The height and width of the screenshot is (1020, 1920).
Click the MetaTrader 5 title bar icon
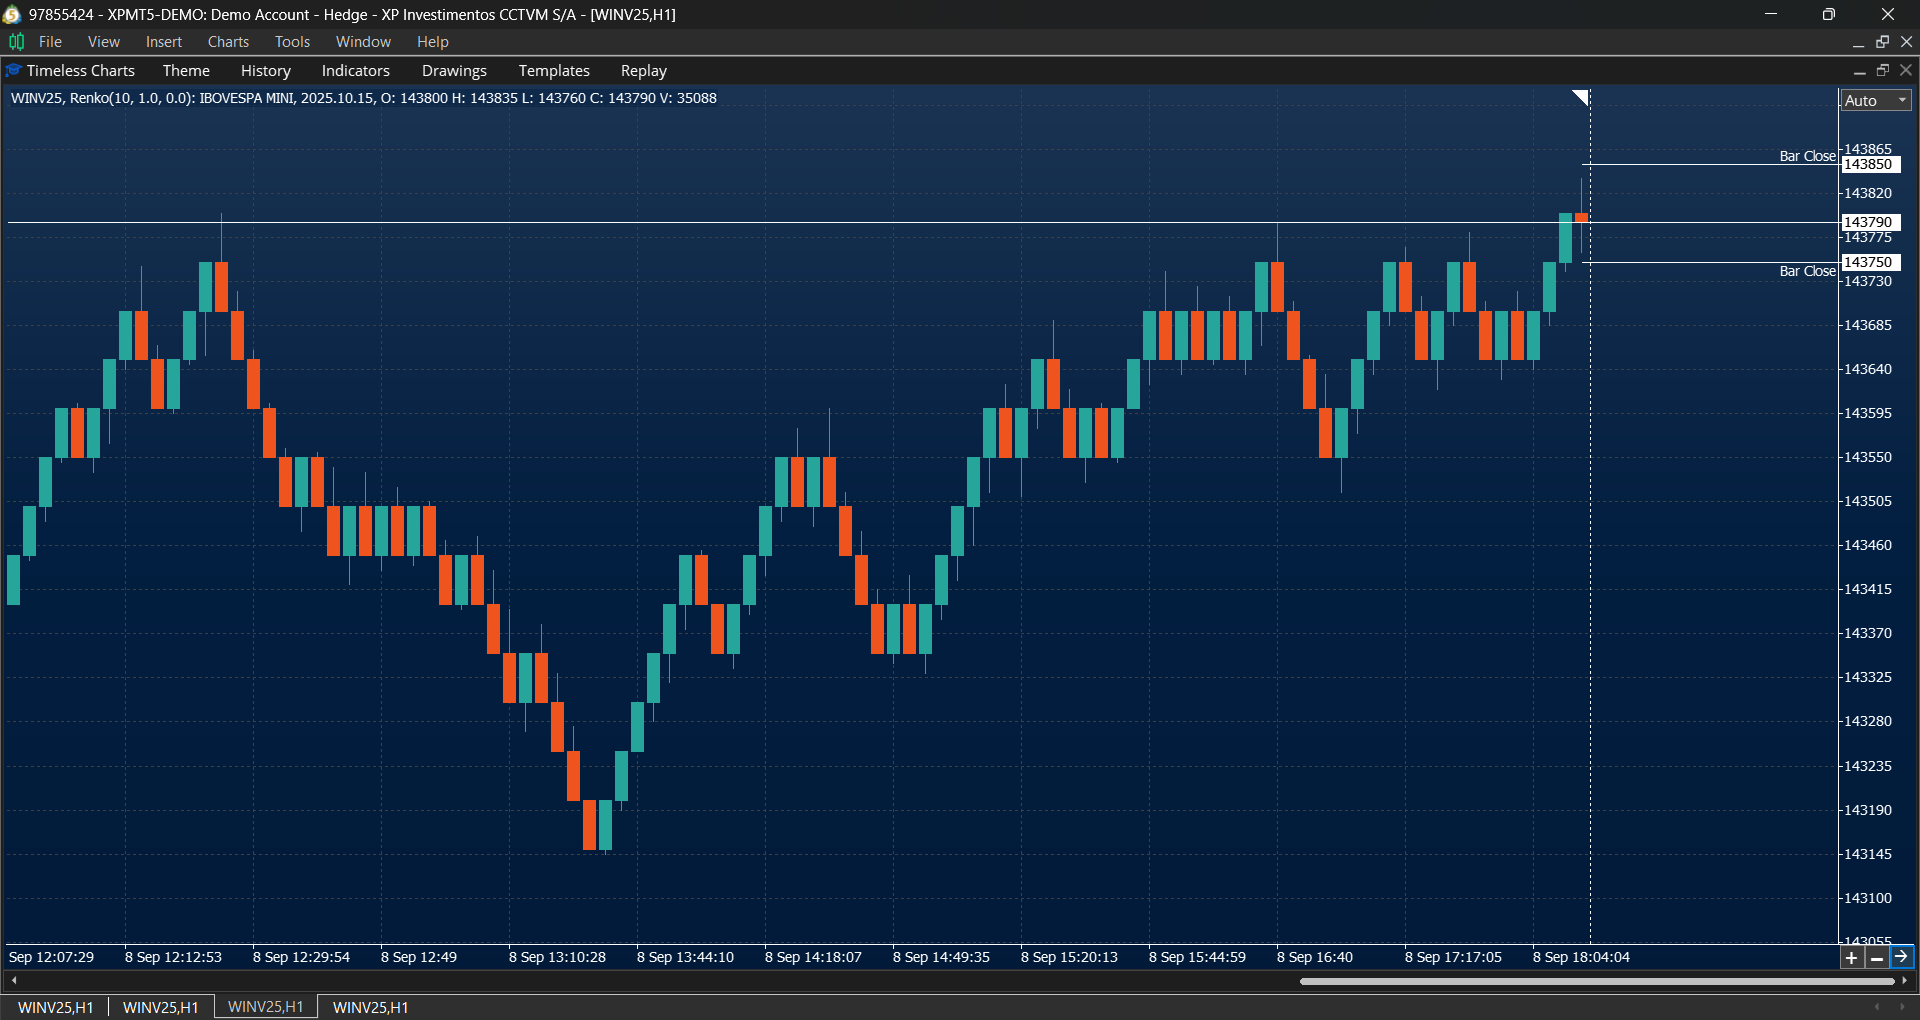[x=12, y=14]
